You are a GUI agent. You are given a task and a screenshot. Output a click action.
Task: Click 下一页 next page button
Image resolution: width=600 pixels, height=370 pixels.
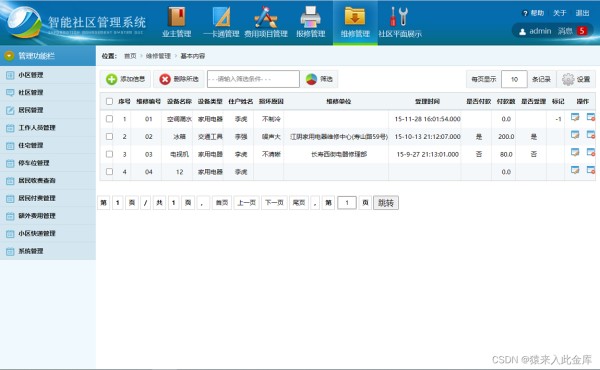[274, 203]
